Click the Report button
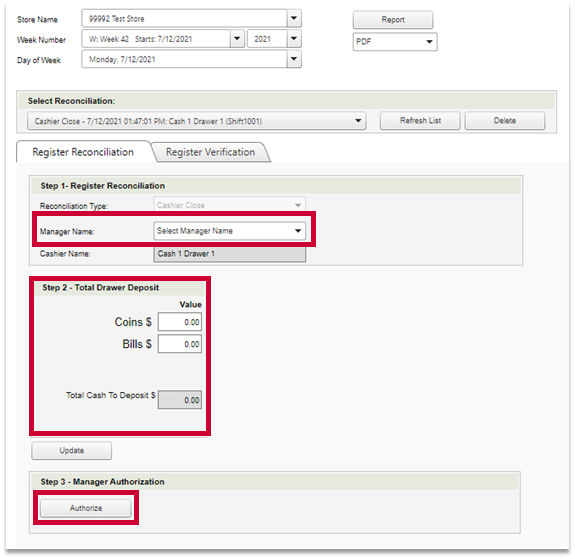This screenshot has height=559, width=575. coord(393,20)
